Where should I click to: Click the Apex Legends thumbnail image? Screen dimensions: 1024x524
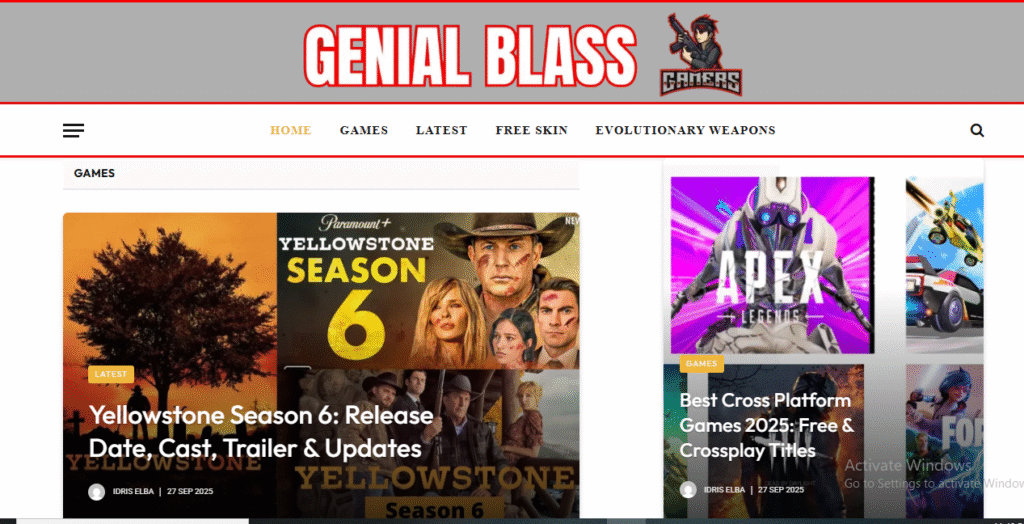click(773, 265)
